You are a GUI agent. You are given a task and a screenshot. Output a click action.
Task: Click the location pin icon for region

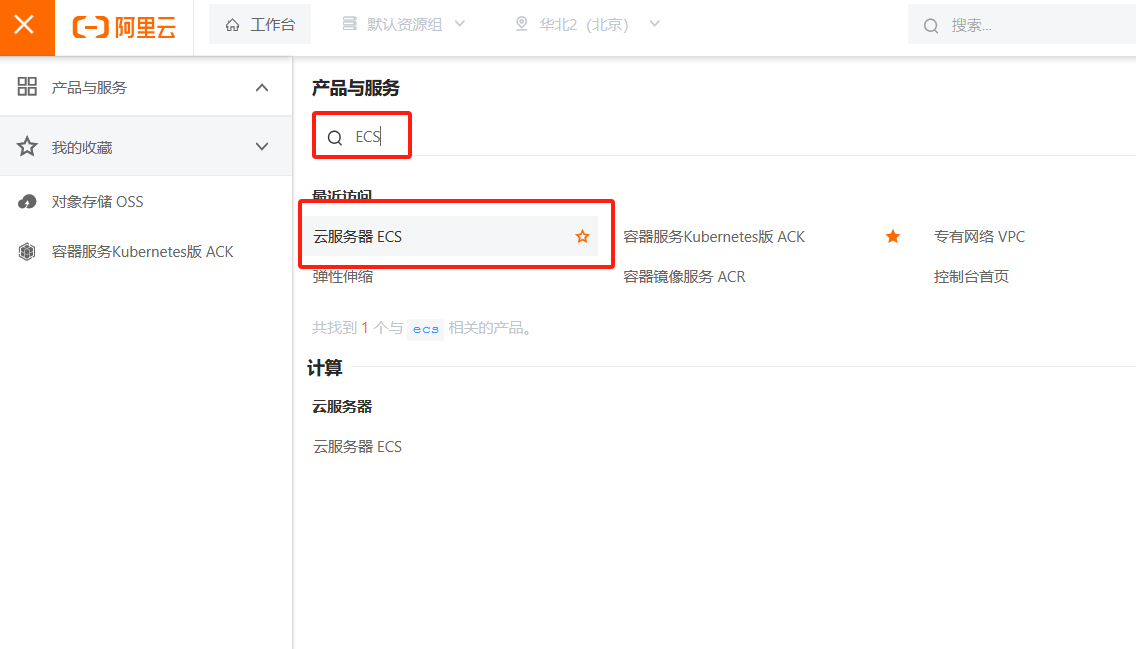[x=521, y=24]
